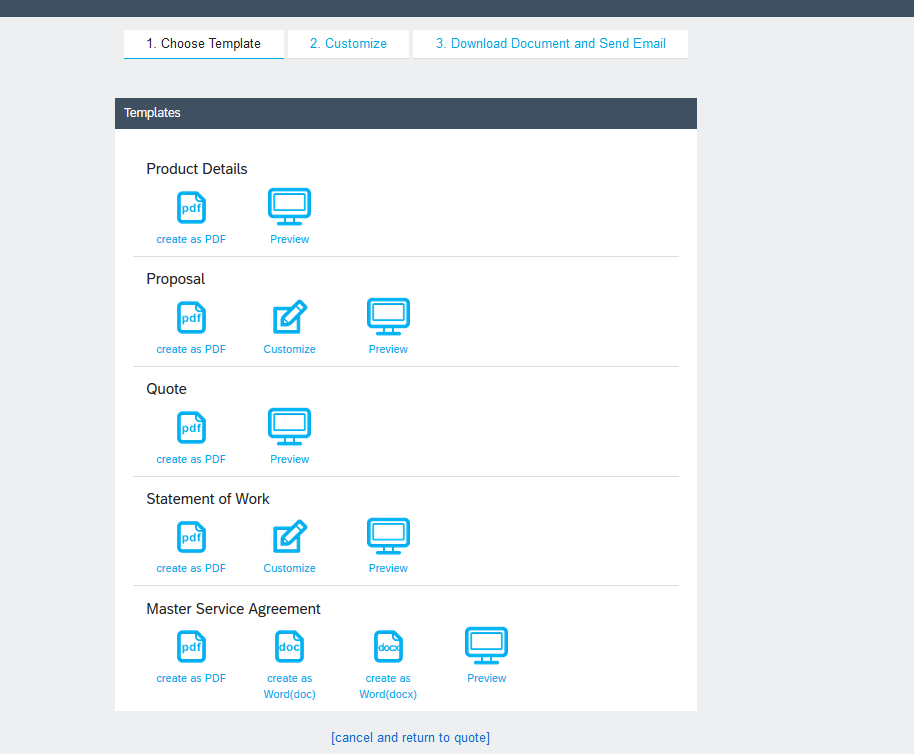Click 'cancel and return to quote' link
Image resolution: width=914 pixels, height=754 pixels.
tap(410, 738)
